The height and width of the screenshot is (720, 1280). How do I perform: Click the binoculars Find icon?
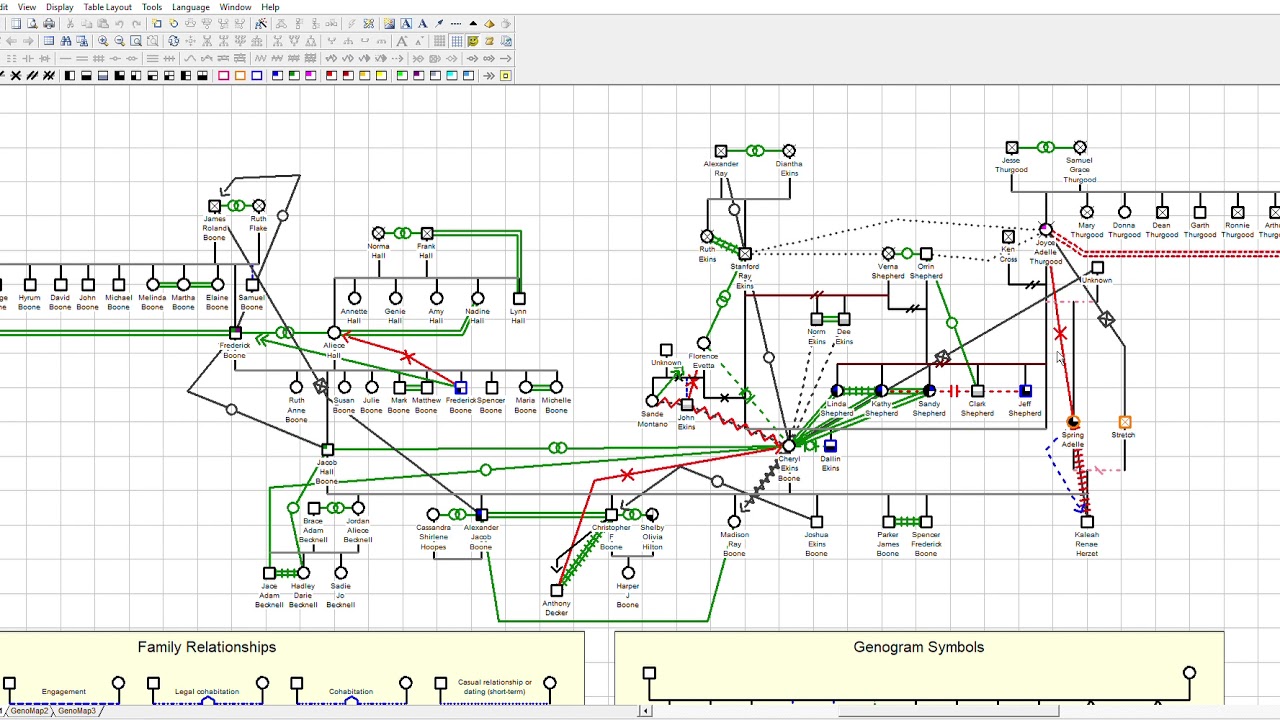[65, 41]
